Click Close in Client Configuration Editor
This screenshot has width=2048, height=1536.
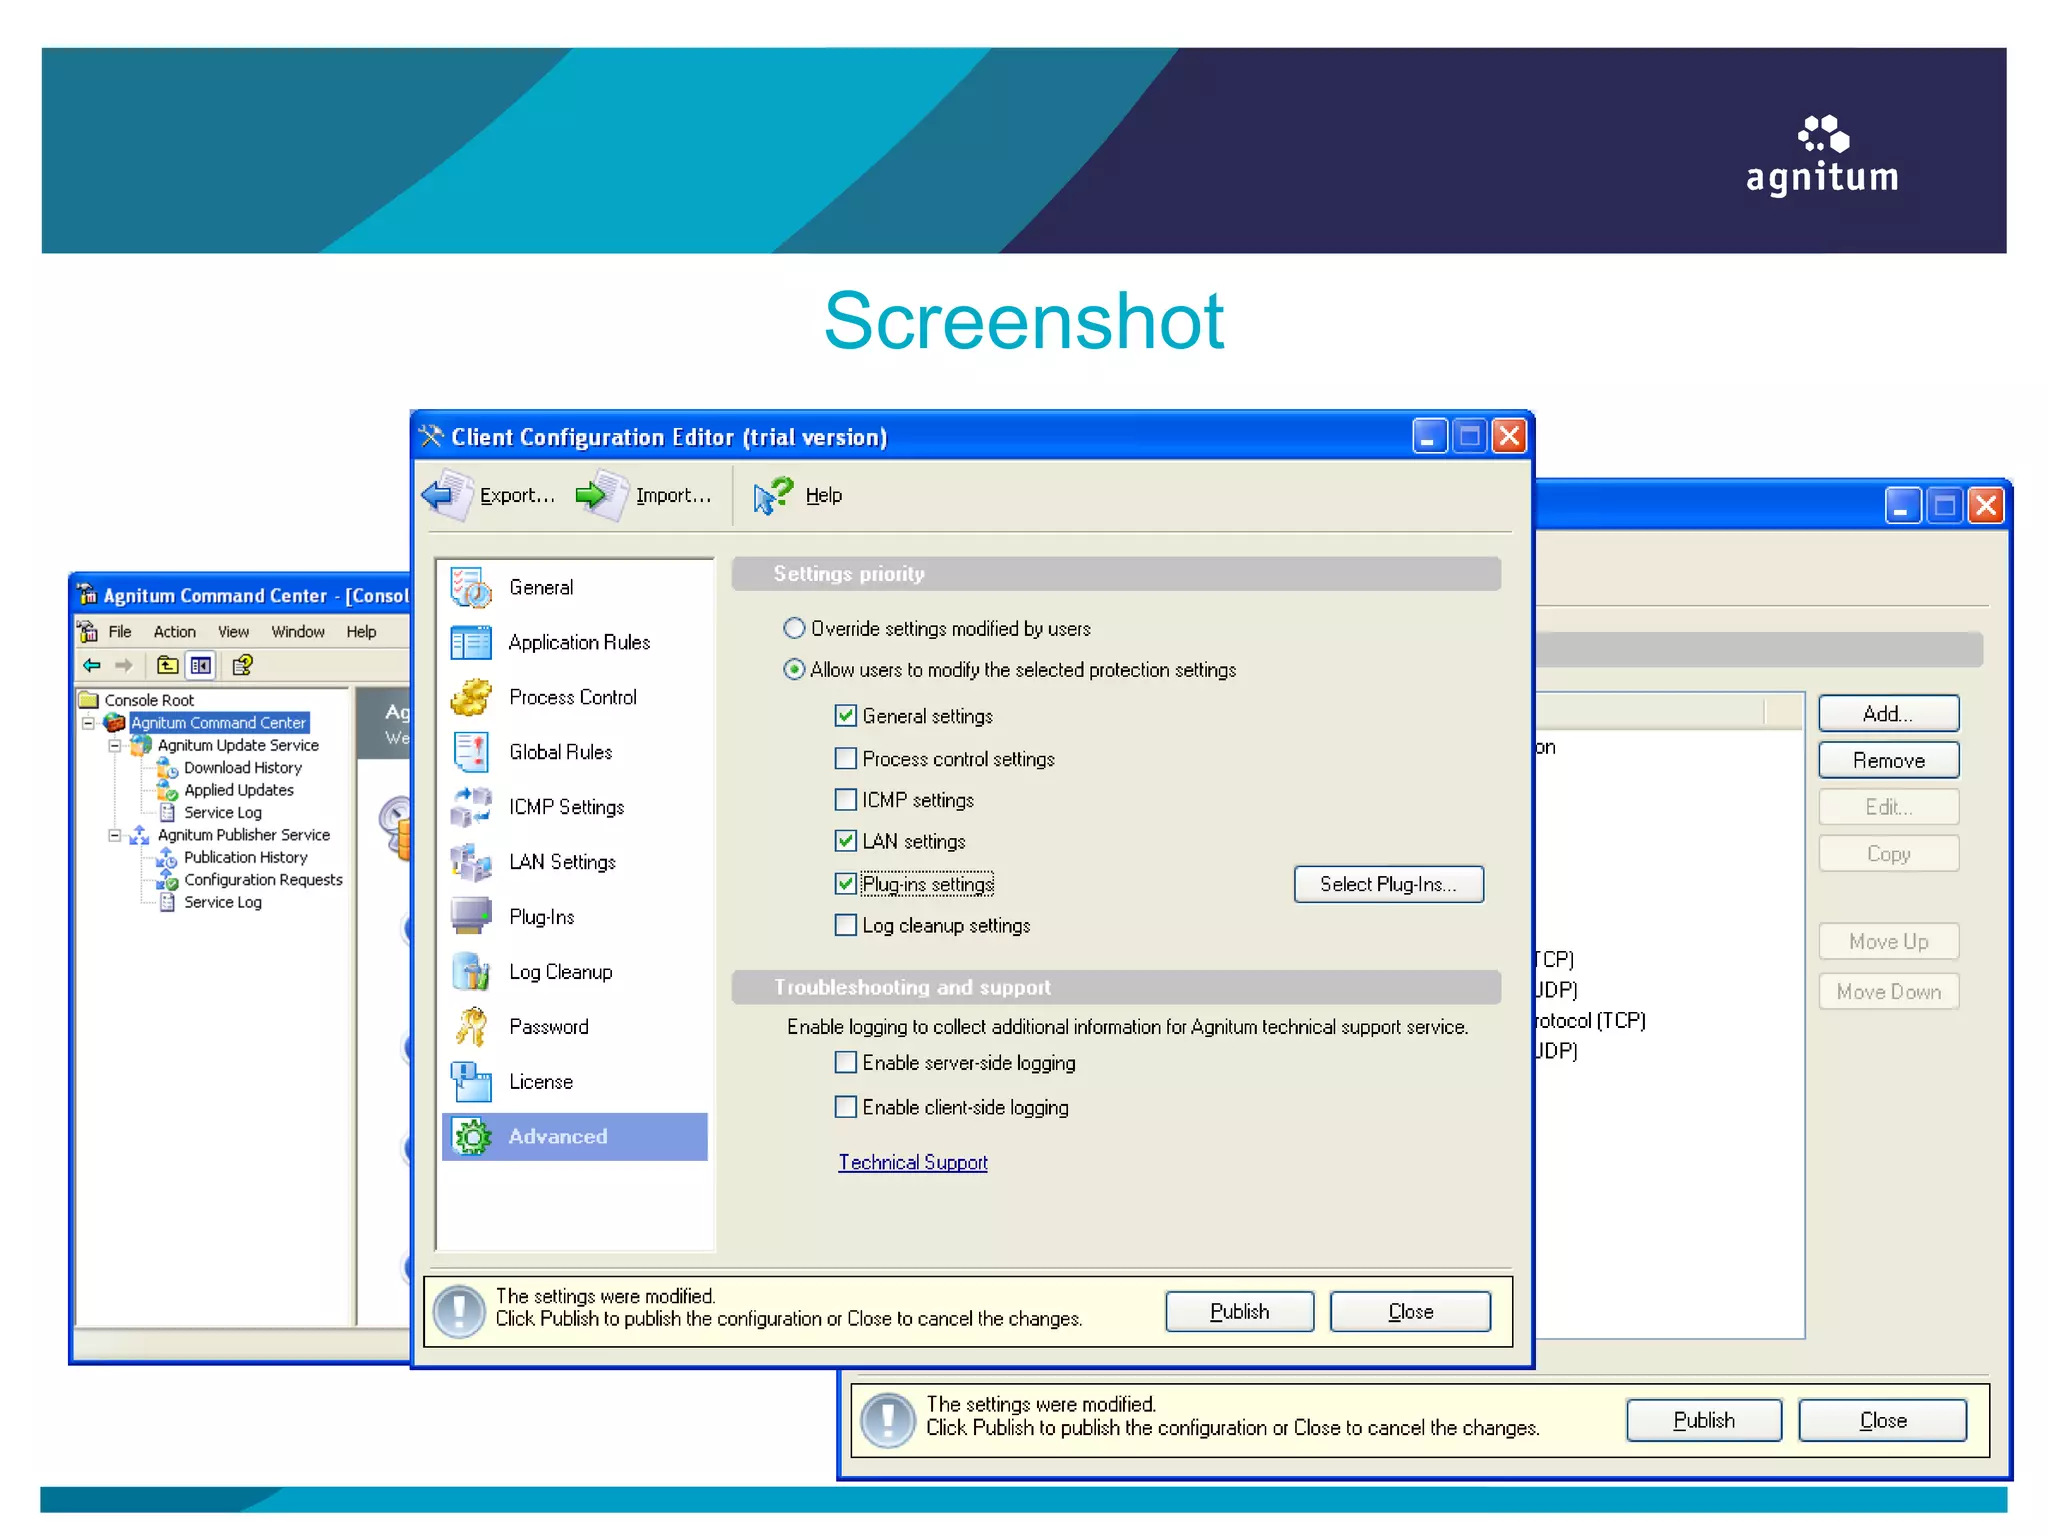(x=1410, y=1311)
